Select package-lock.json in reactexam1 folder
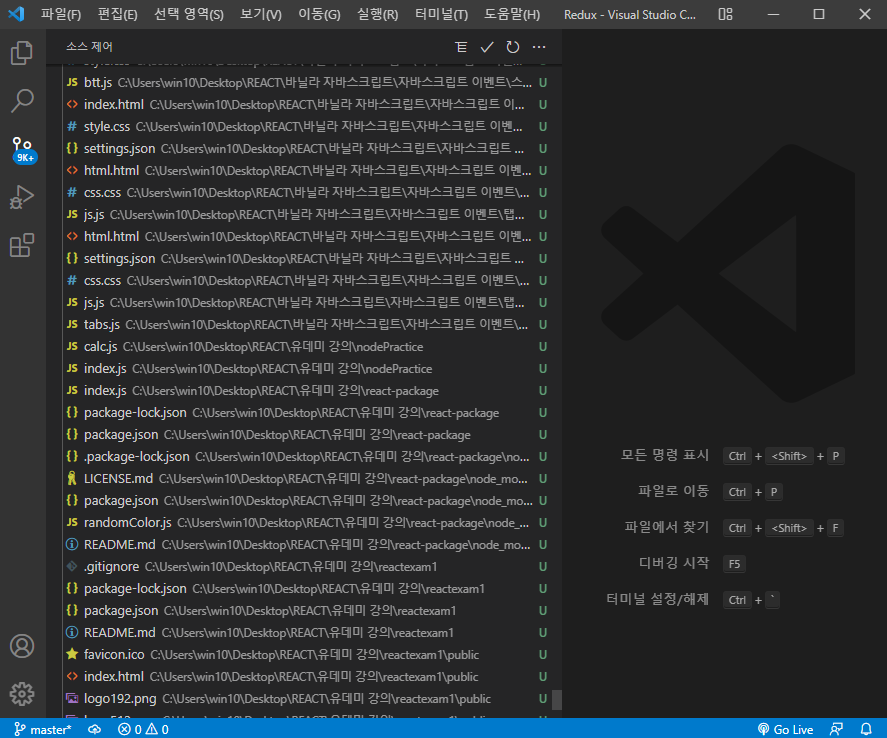 tap(305, 589)
